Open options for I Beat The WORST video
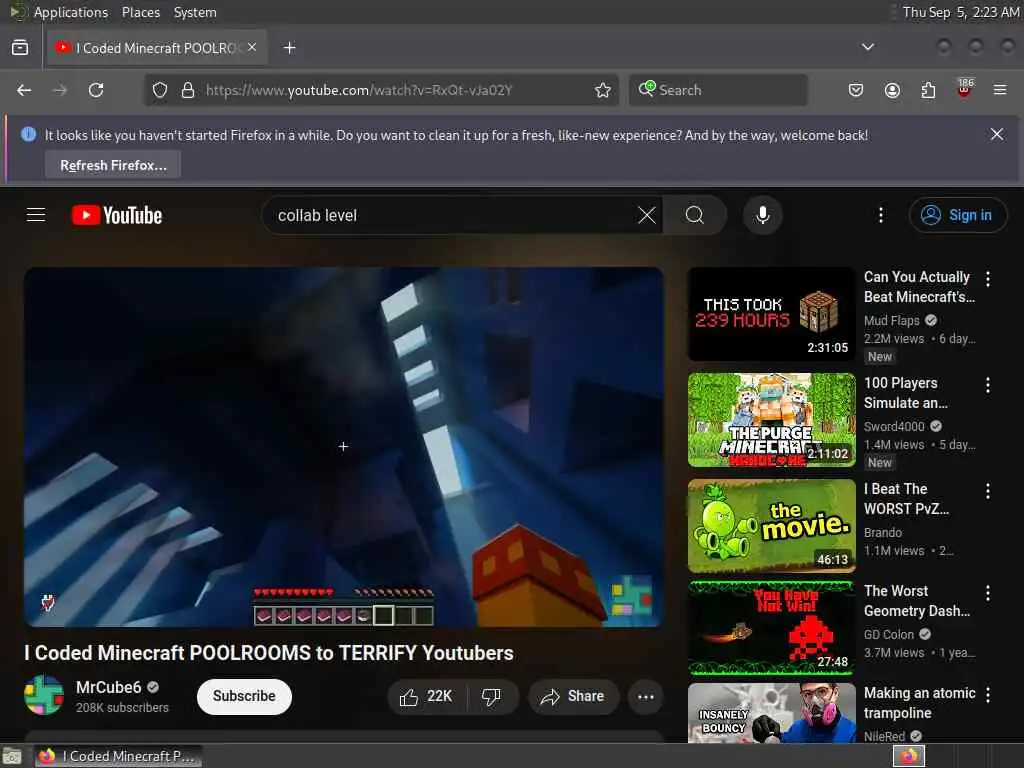Viewport: 1024px width, 768px height. (987, 491)
